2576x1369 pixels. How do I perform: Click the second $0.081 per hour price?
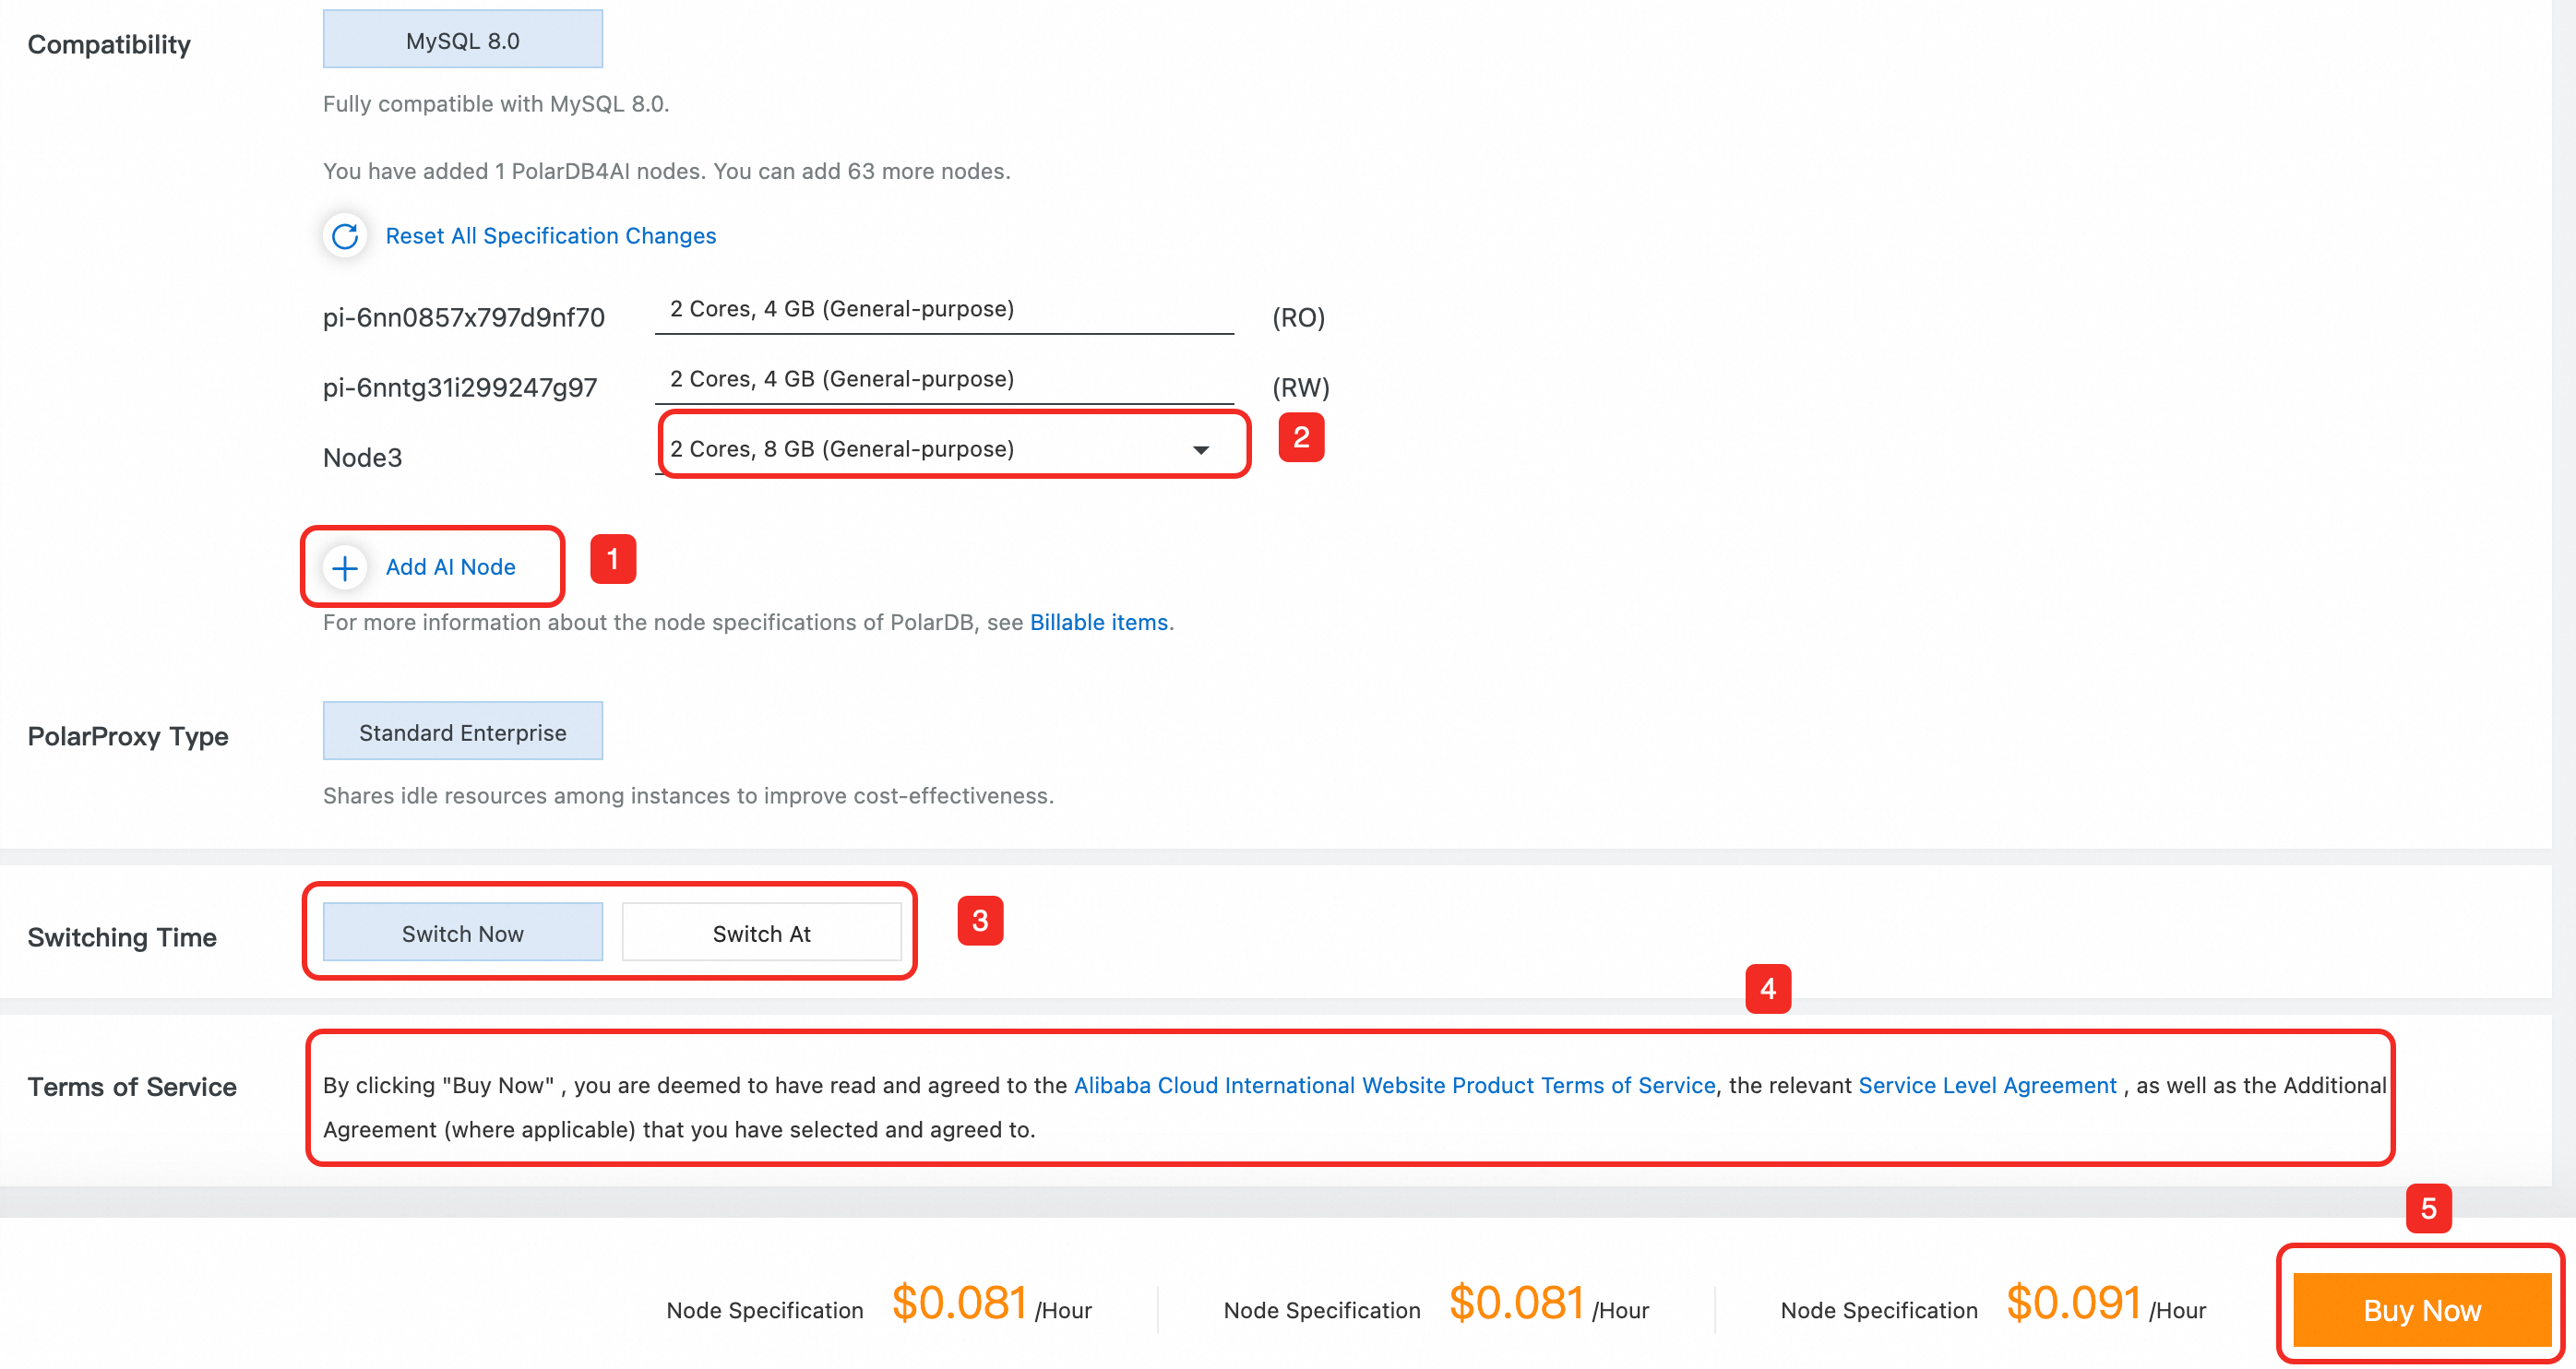tap(1516, 1303)
